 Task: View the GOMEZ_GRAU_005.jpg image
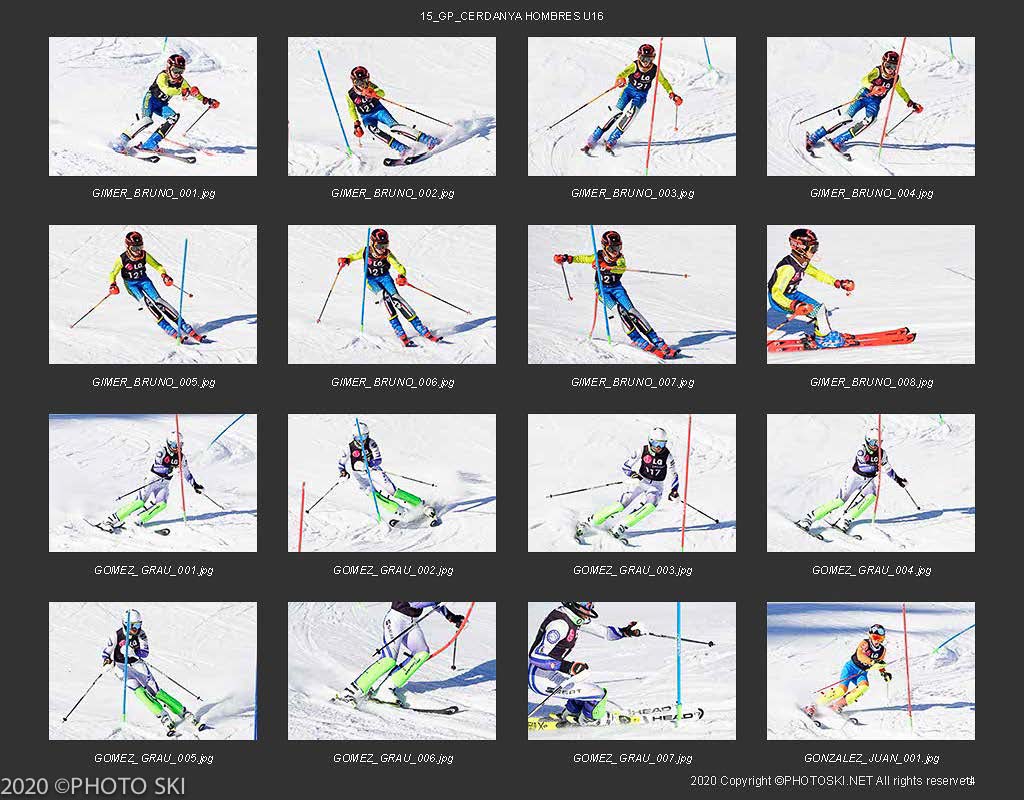pyautogui.click(x=153, y=671)
